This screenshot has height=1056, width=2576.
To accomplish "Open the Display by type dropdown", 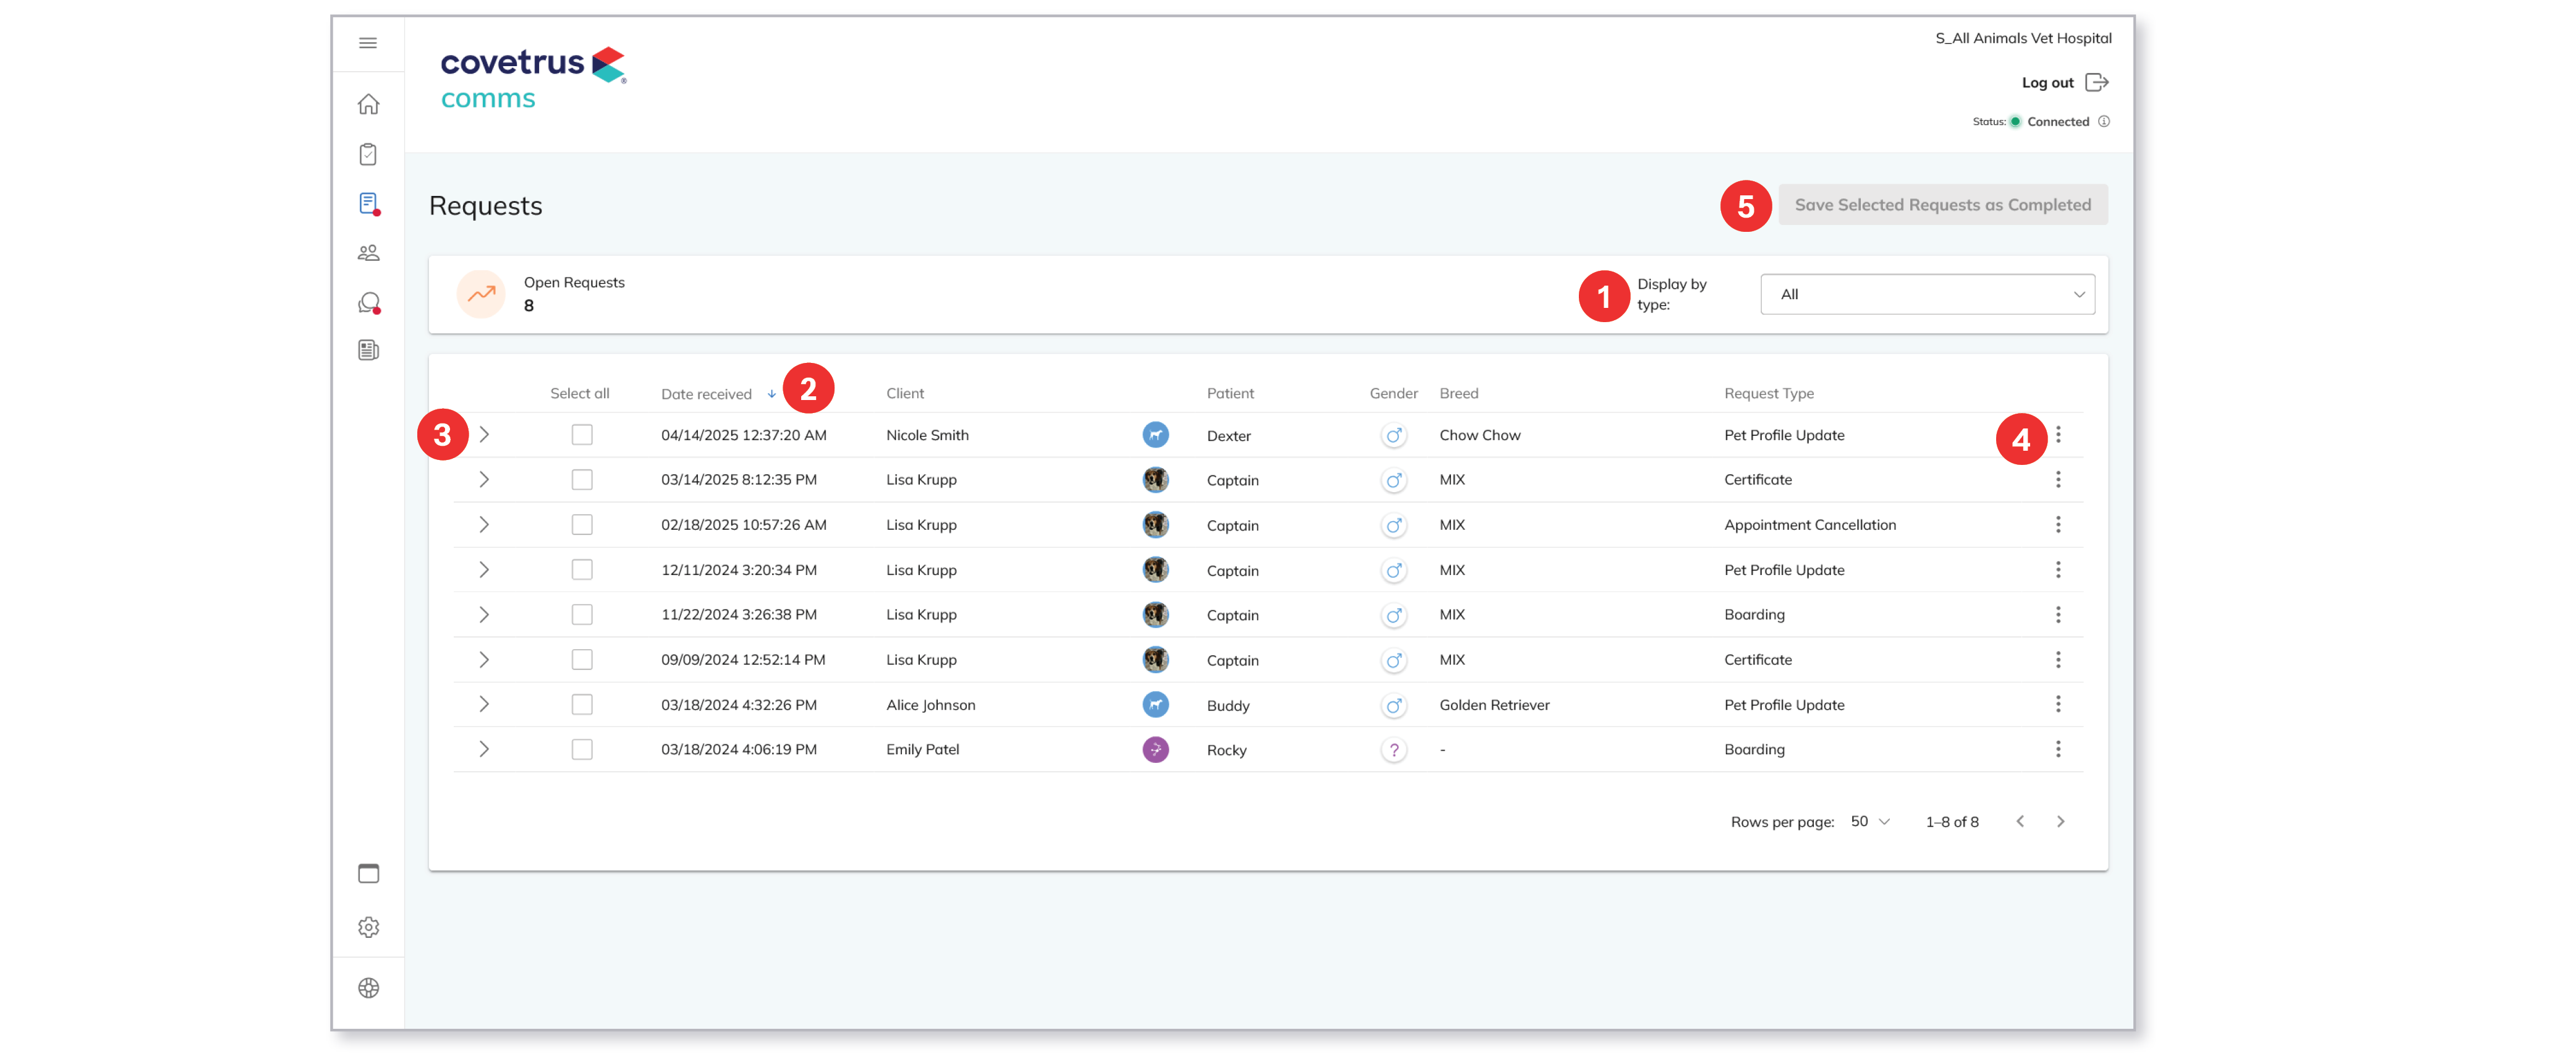I will 1926,294.
